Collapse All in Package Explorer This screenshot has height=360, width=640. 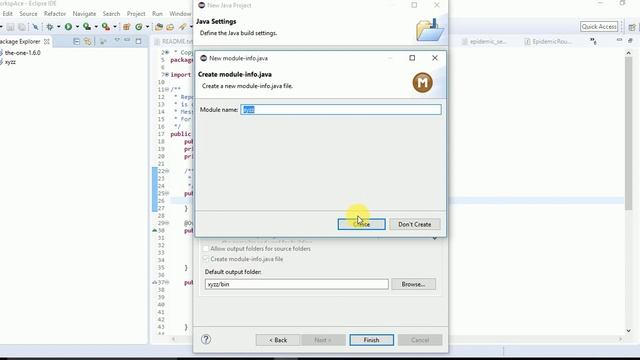(76, 41)
